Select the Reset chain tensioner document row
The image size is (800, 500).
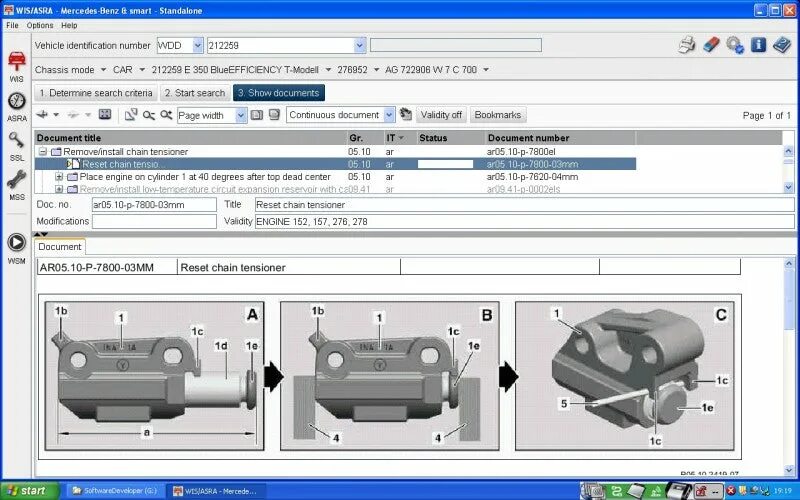pyautogui.click(x=335, y=164)
